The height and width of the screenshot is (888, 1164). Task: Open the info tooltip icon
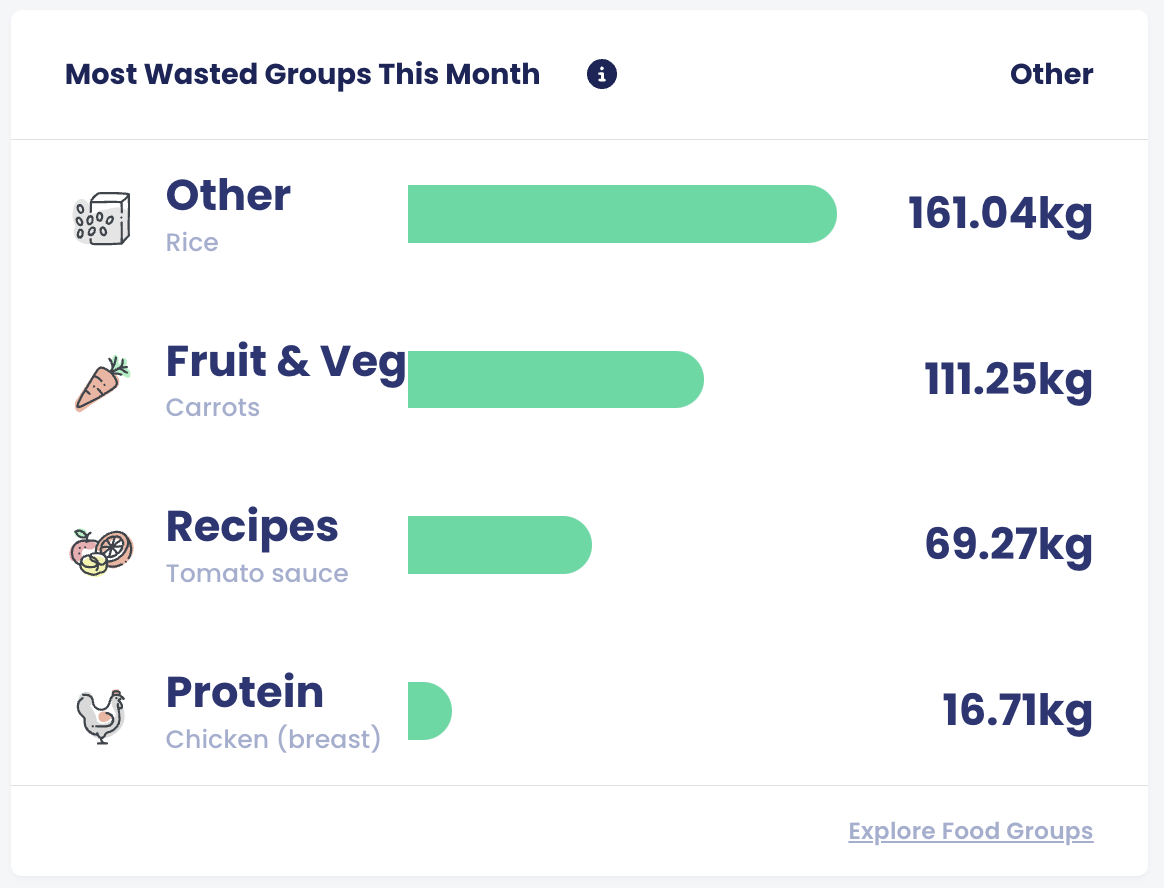[x=600, y=74]
